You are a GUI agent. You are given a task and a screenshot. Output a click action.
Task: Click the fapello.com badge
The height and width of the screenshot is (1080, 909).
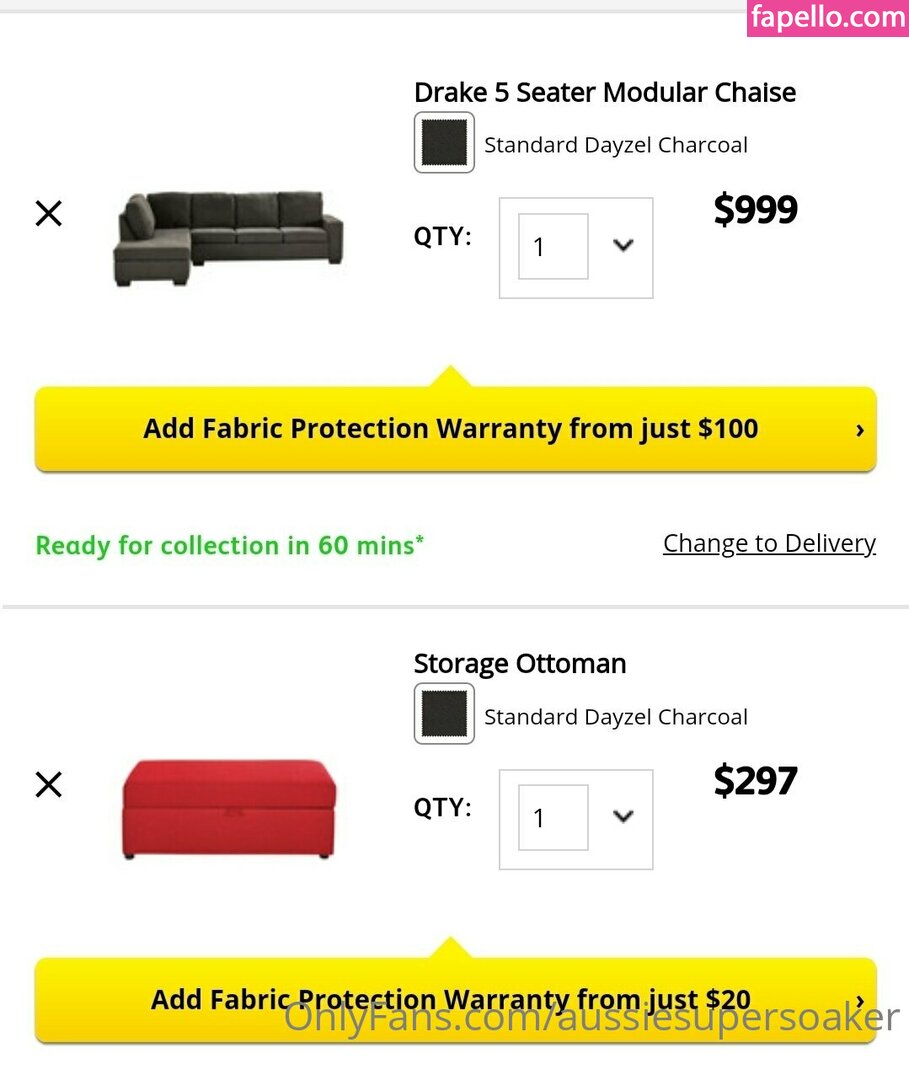coord(828,17)
